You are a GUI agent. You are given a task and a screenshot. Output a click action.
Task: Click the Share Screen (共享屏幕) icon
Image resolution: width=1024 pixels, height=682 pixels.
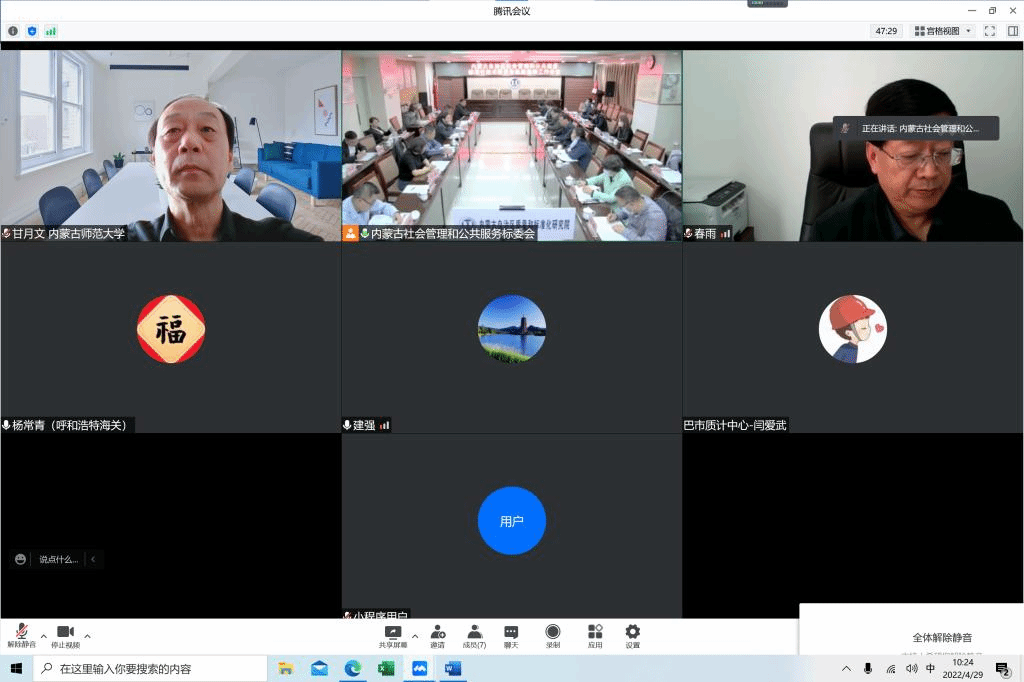click(x=393, y=634)
